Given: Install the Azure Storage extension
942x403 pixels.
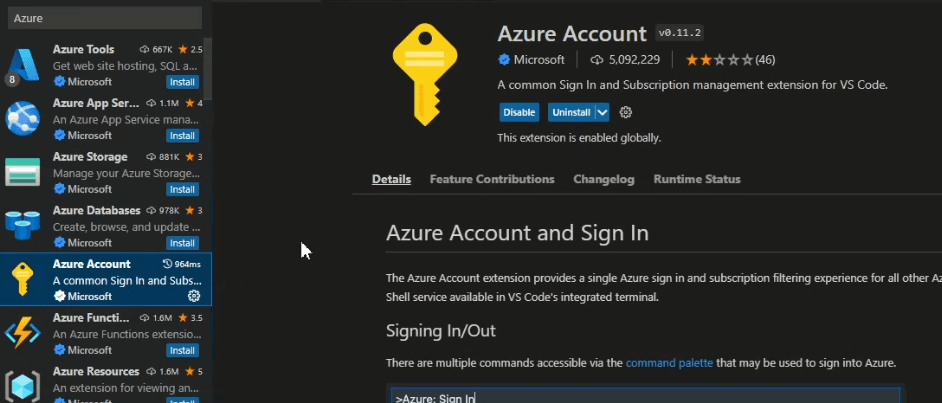Looking at the screenshot, I should (182, 189).
